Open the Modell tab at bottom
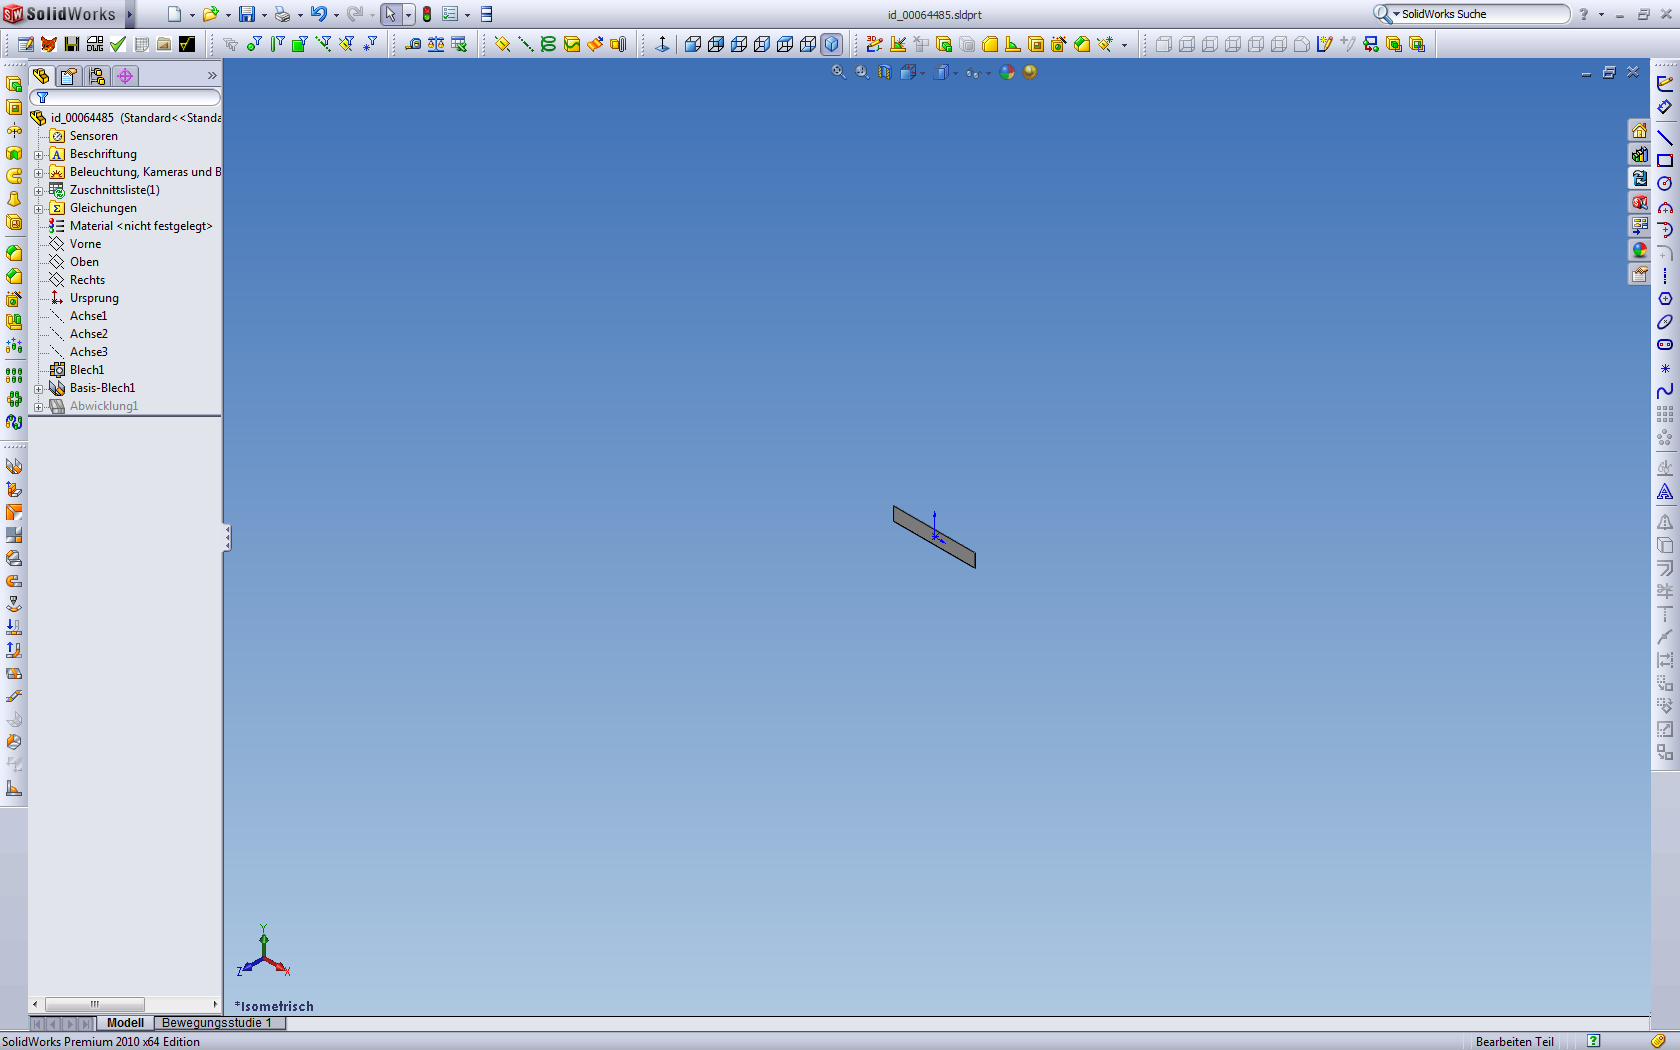1680x1050 pixels. pos(125,1023)
